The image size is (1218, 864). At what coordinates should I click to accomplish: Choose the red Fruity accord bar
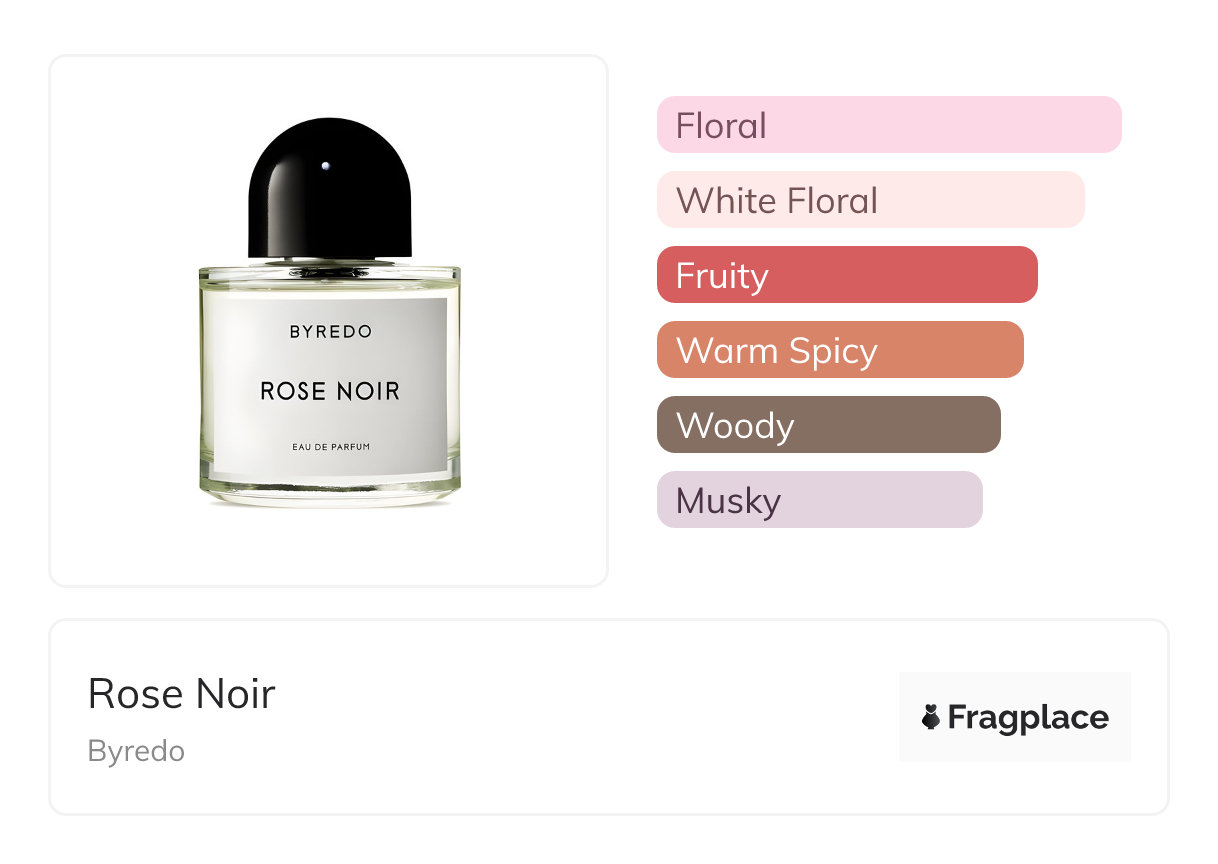pyautogui.click(x=847, y=275)
